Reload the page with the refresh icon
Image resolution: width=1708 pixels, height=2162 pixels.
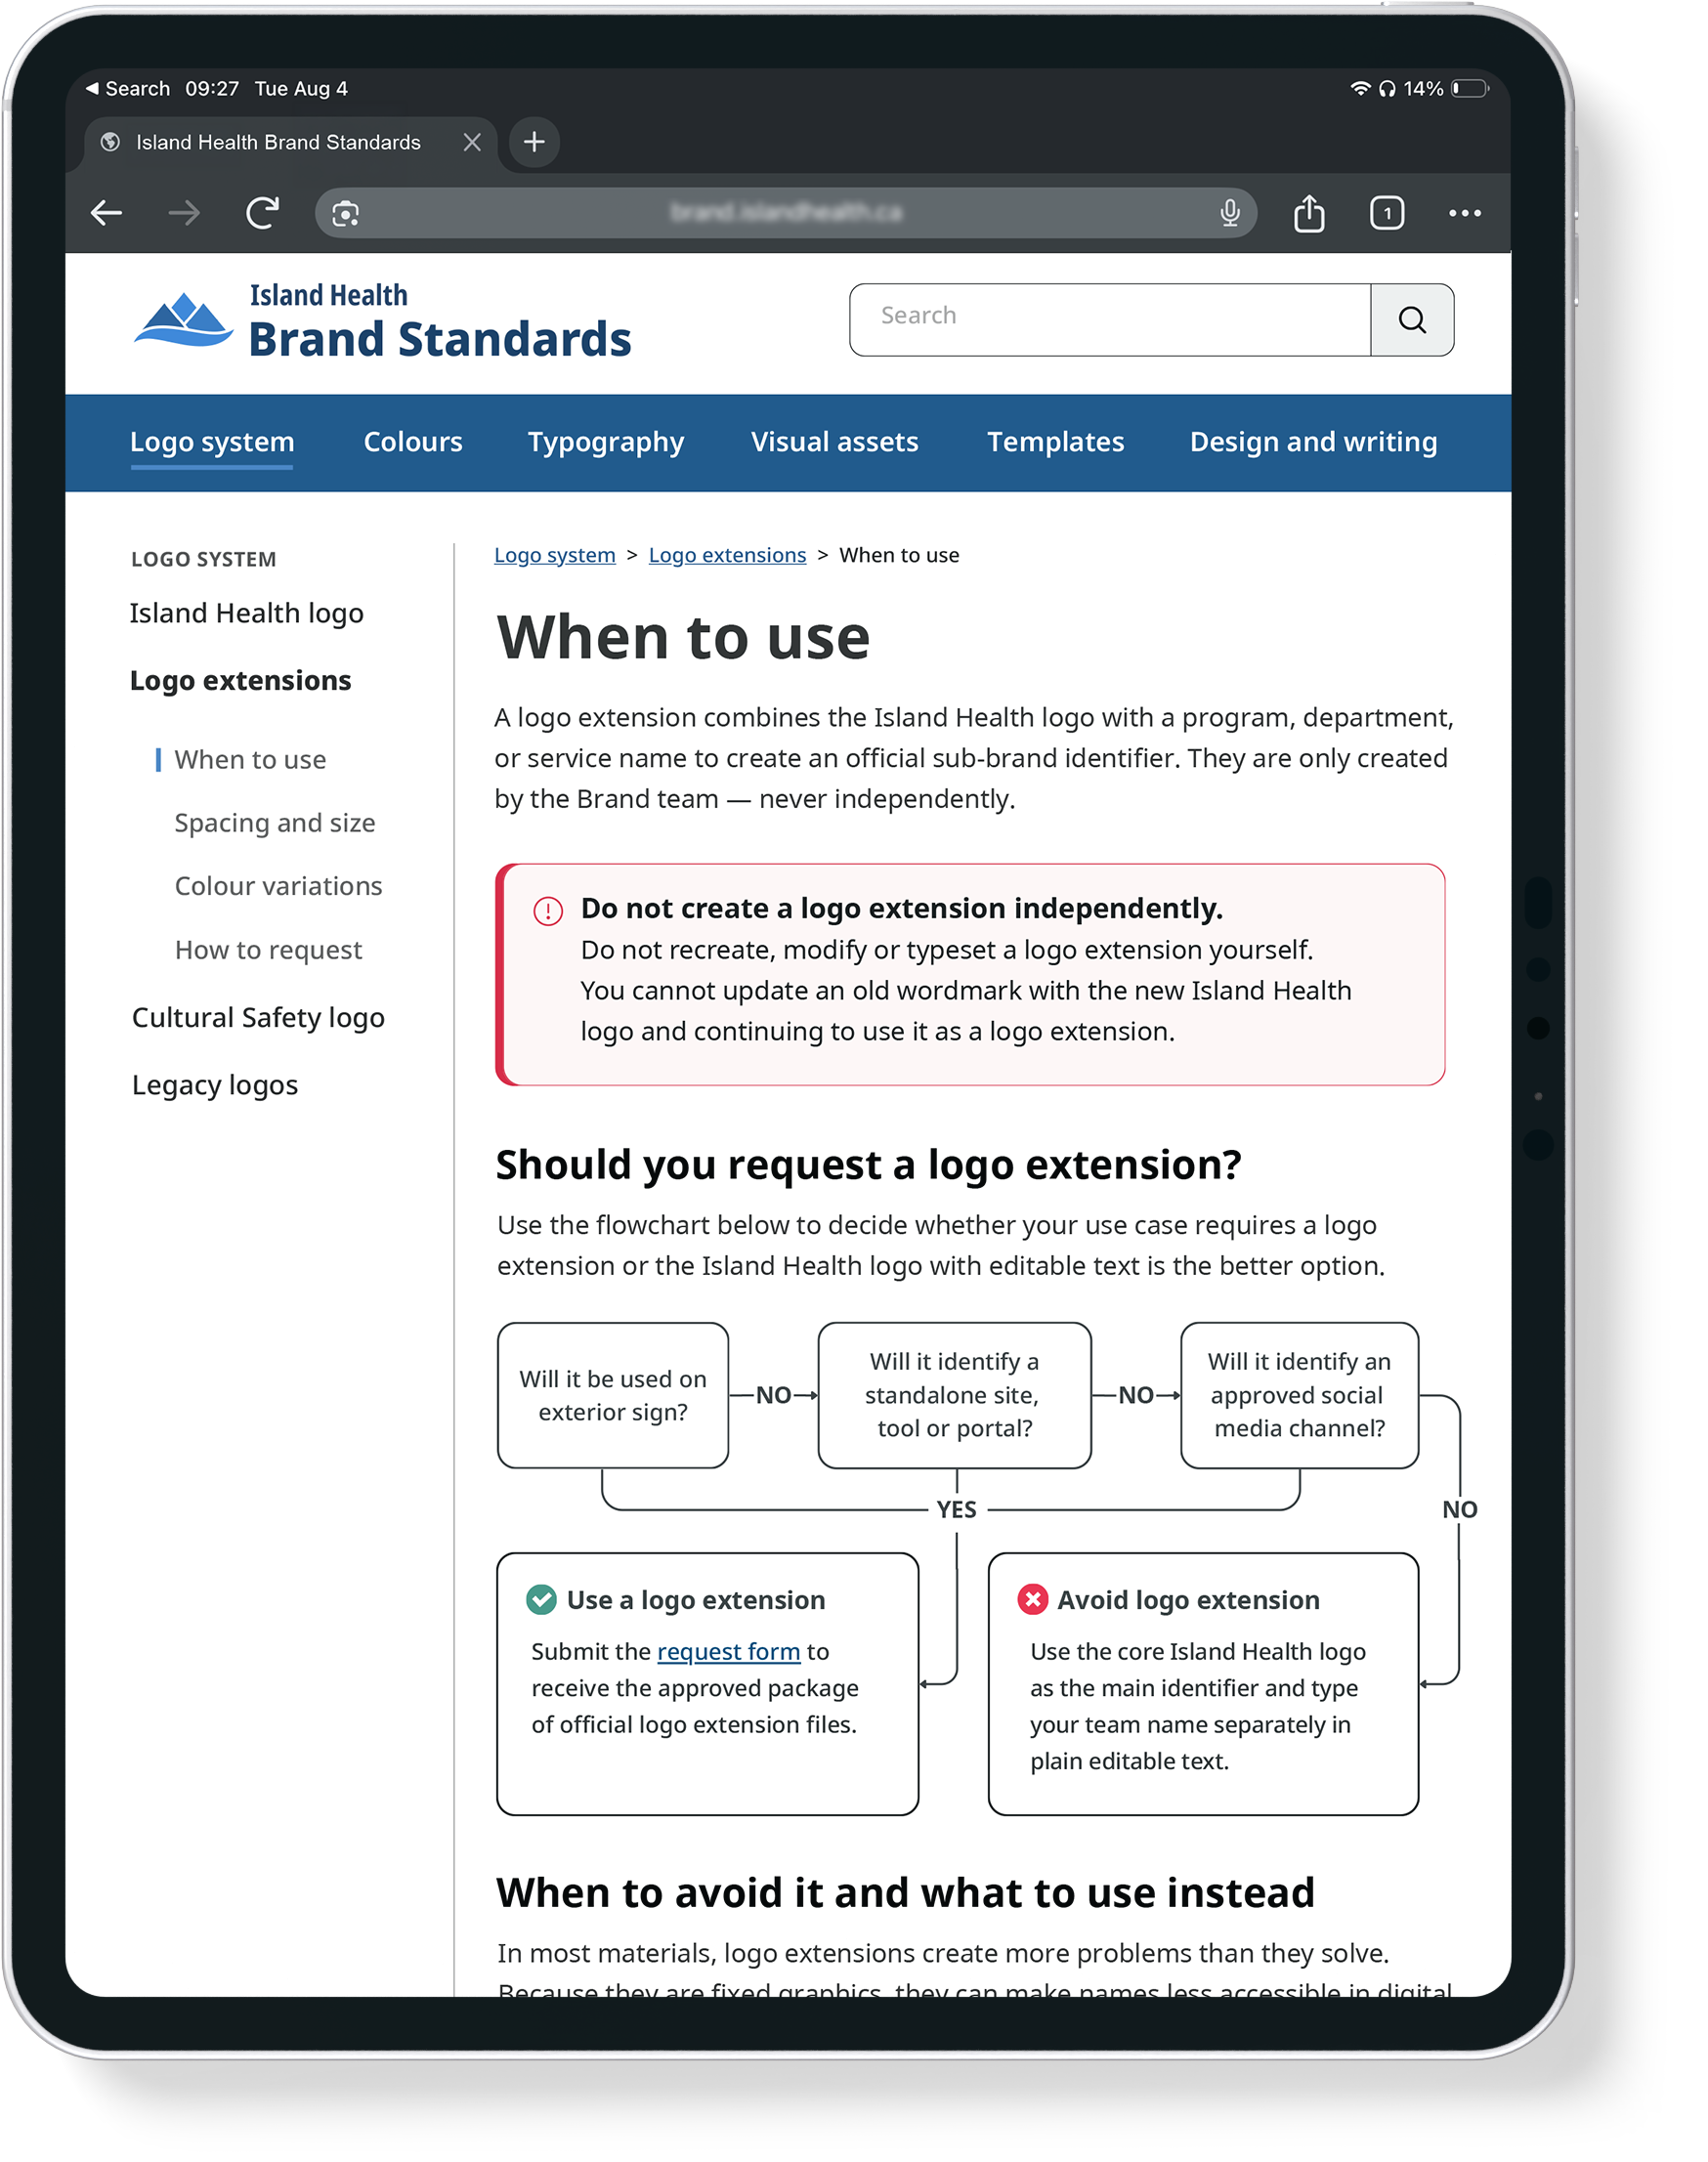coord(262,213)
